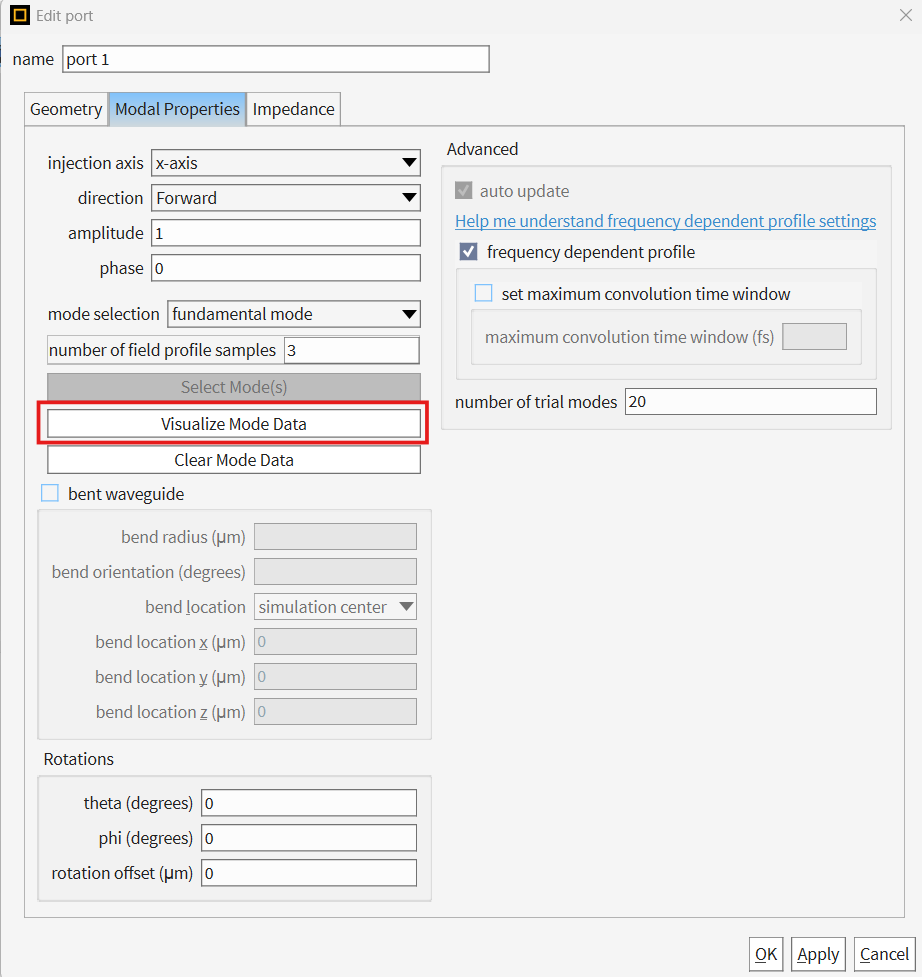Edit the rotation offset field
The image size is (922, 977).
(309, 872)
